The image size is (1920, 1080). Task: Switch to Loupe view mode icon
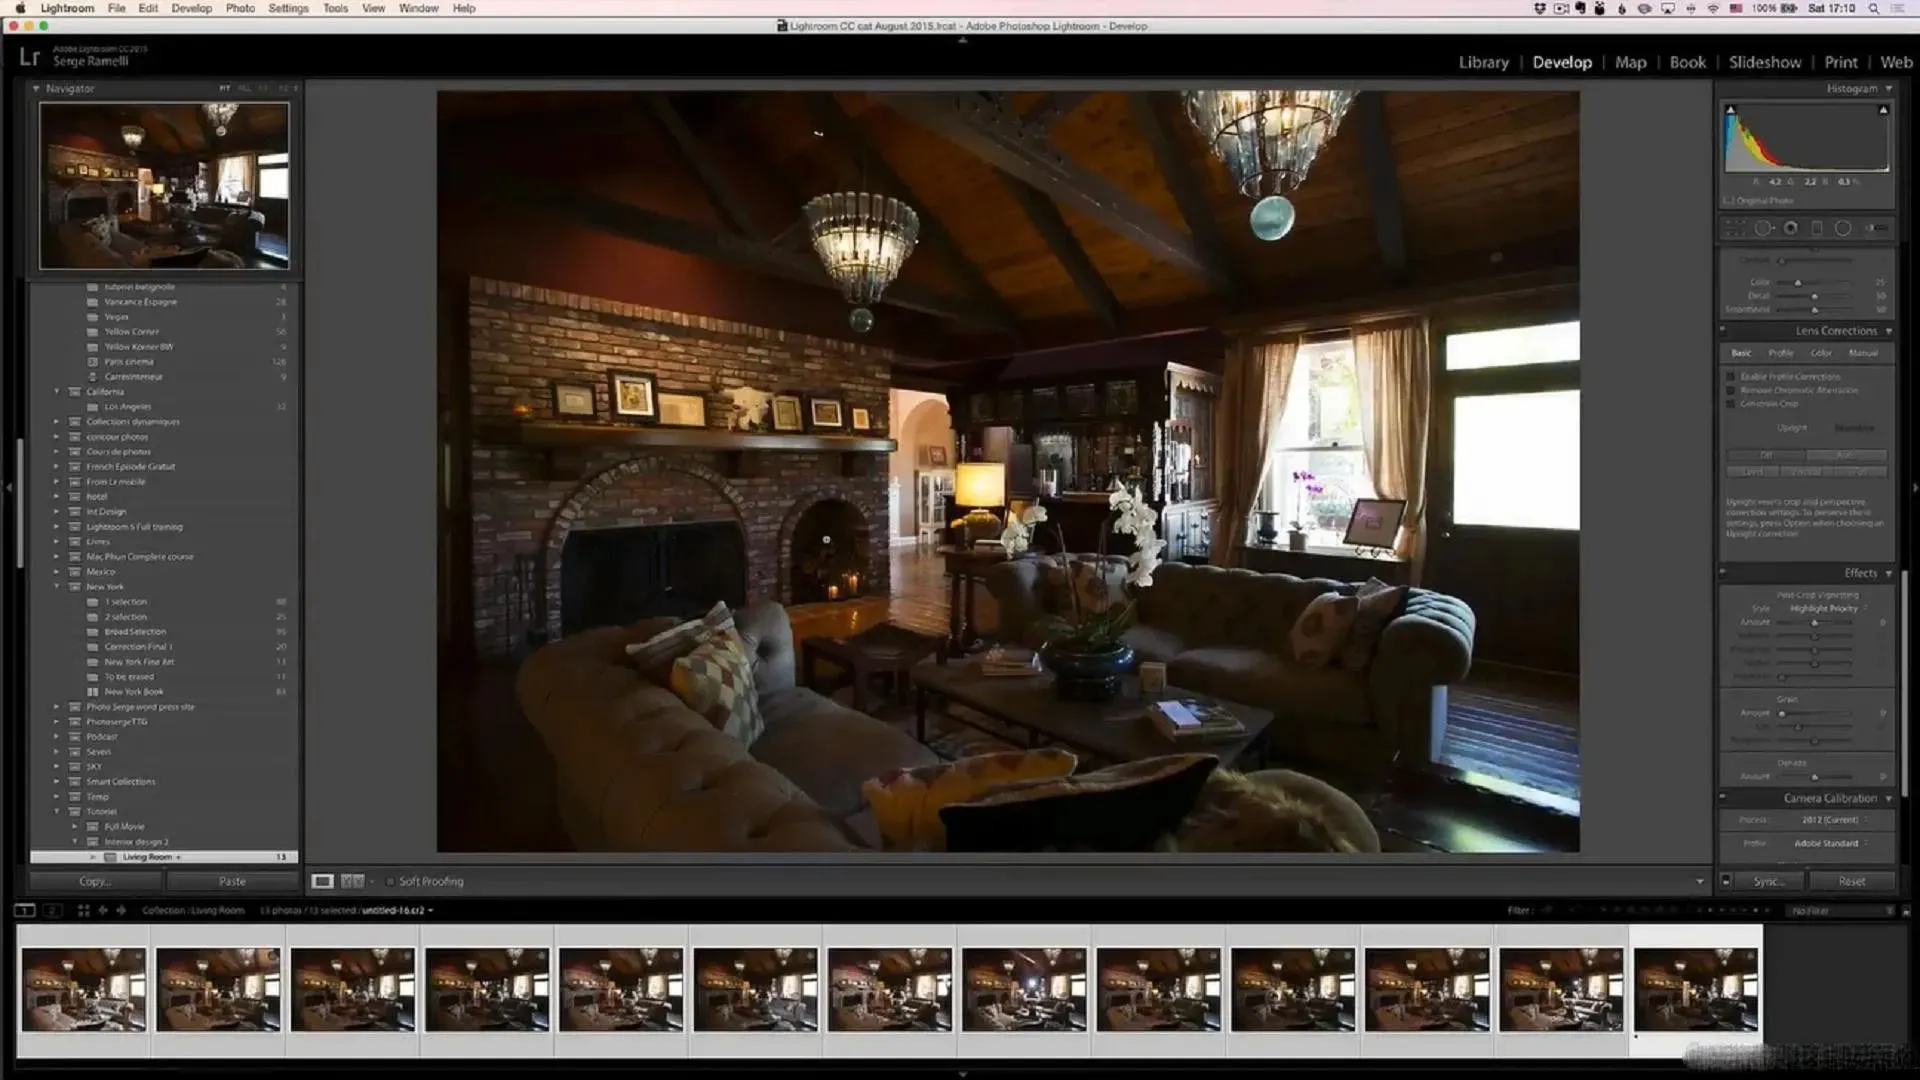tap(322, 881)
